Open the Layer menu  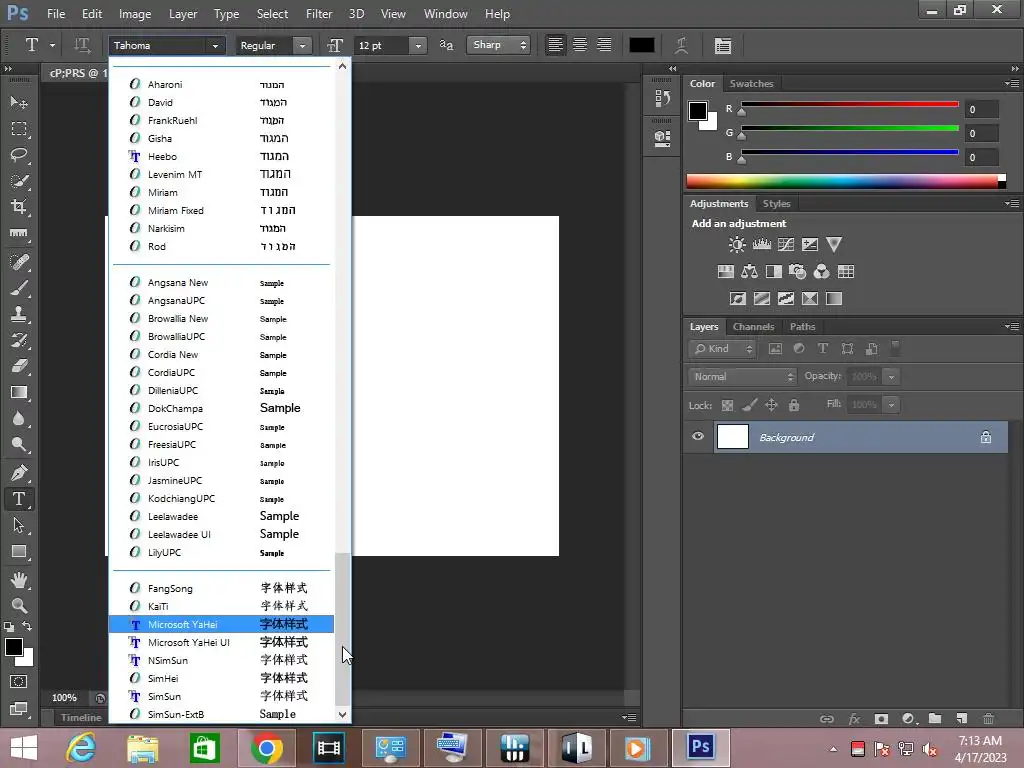pos(183,14)
